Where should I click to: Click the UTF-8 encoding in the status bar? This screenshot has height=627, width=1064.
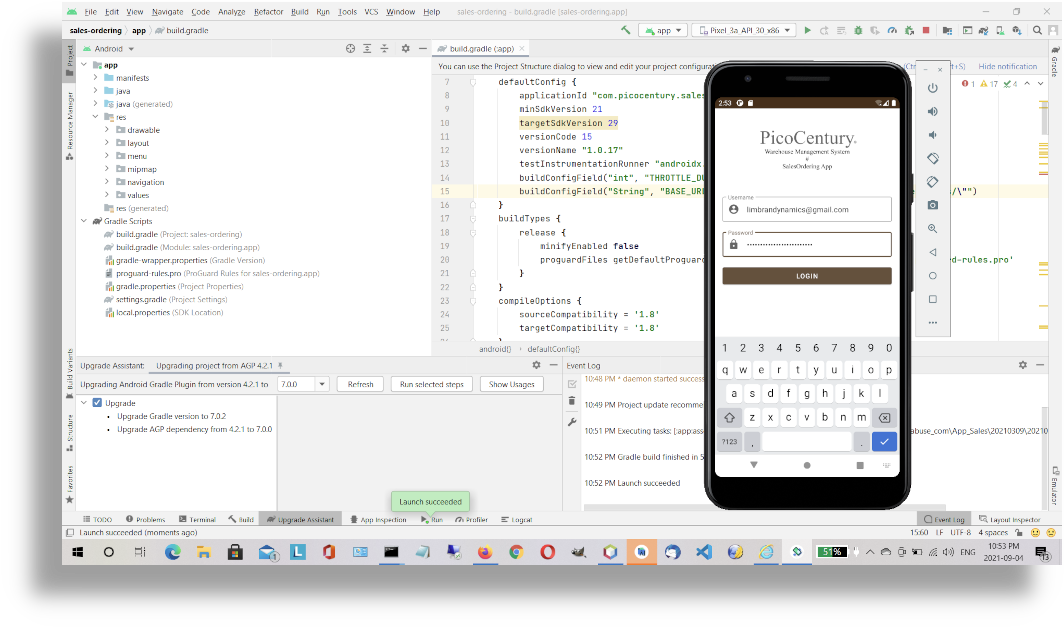[961, 533]
